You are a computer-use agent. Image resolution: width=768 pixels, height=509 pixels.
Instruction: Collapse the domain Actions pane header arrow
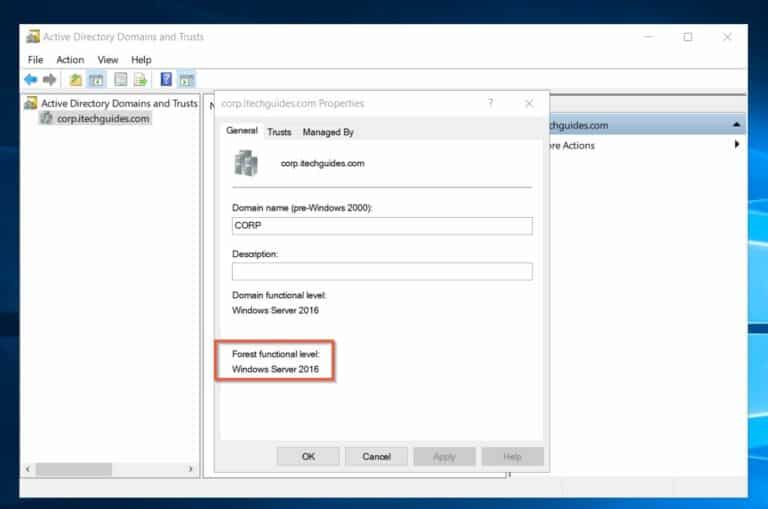coord(736,125)
